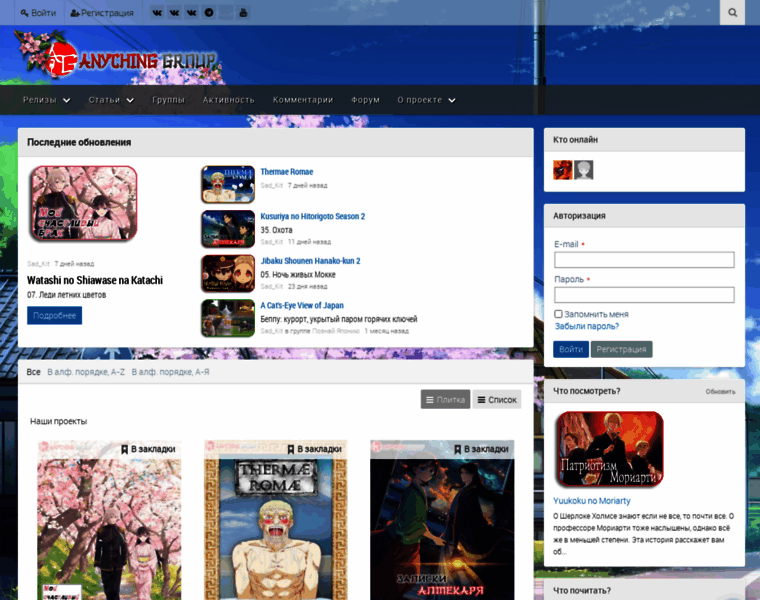Open the Thermae Romae update thumbnail
760x600 pixels.
[x=228, y=185]
